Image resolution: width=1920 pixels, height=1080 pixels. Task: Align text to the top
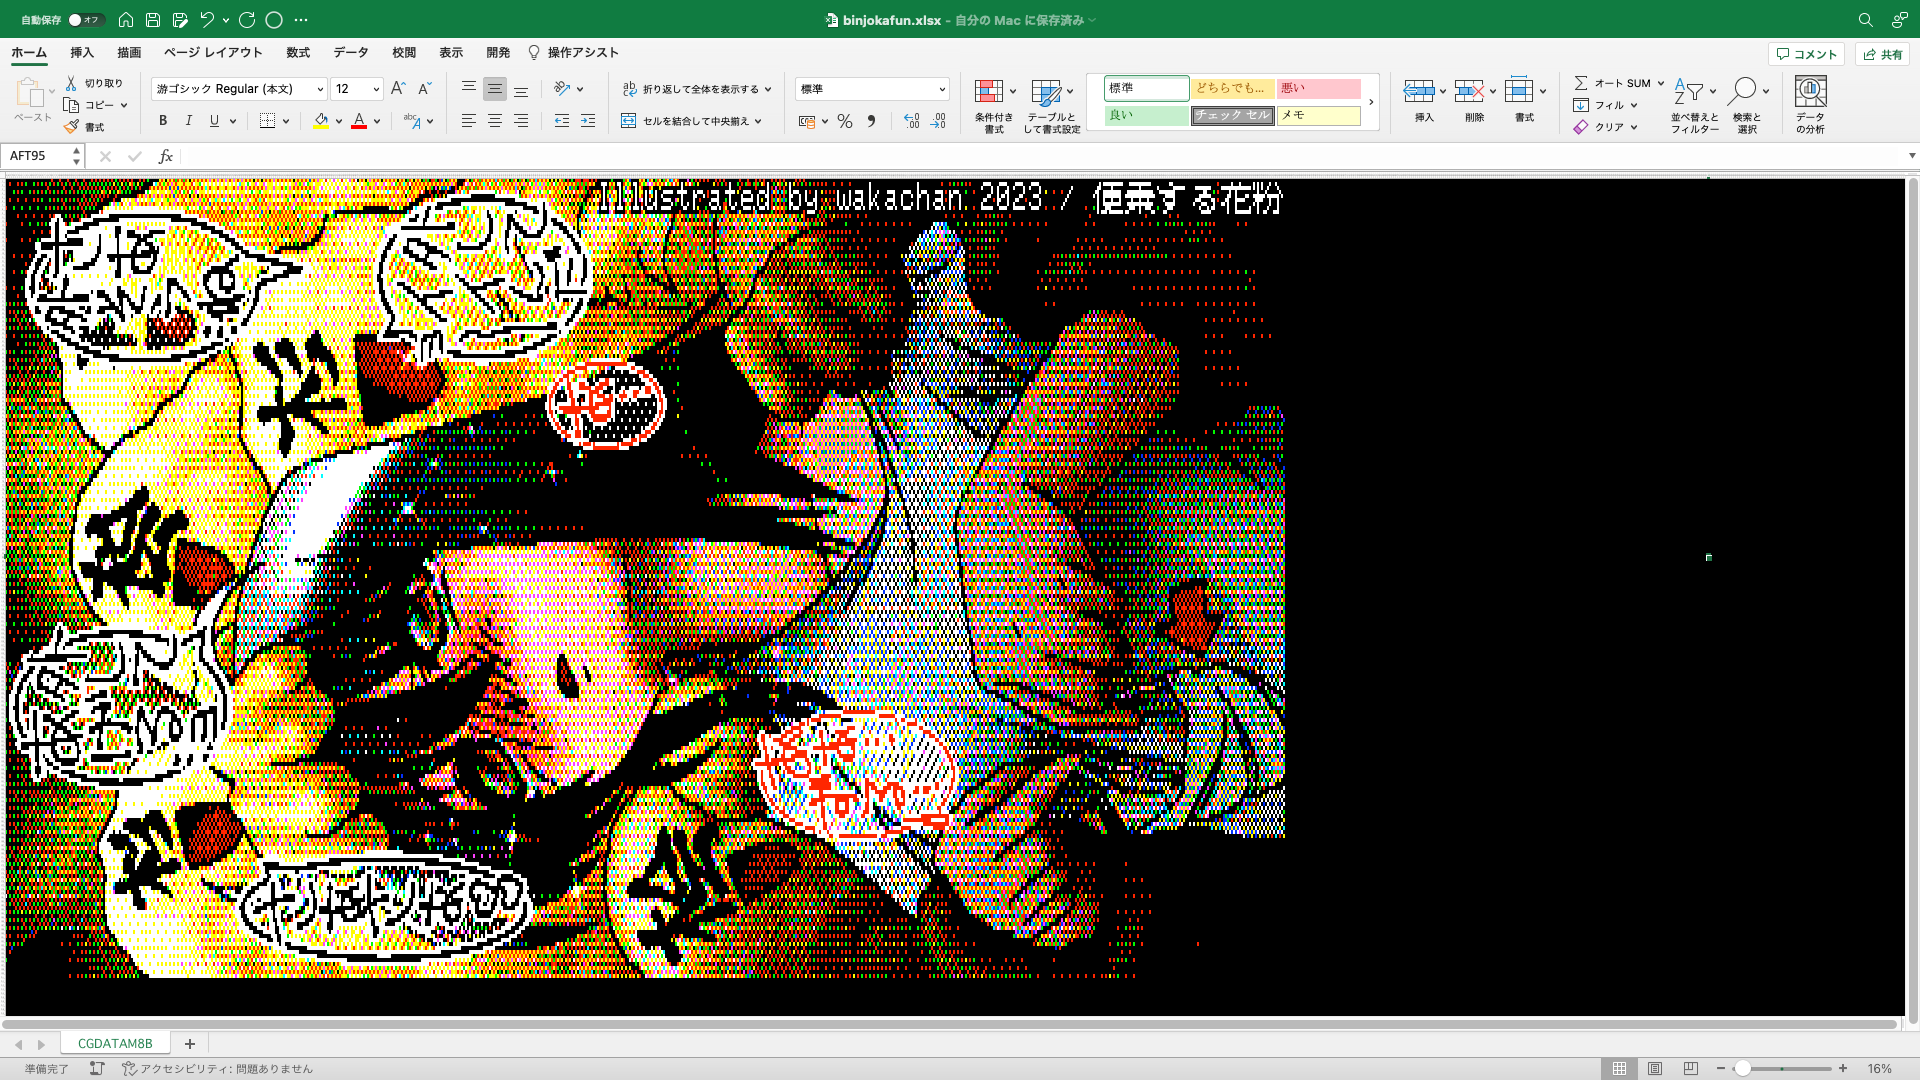(x=468, y=89)
